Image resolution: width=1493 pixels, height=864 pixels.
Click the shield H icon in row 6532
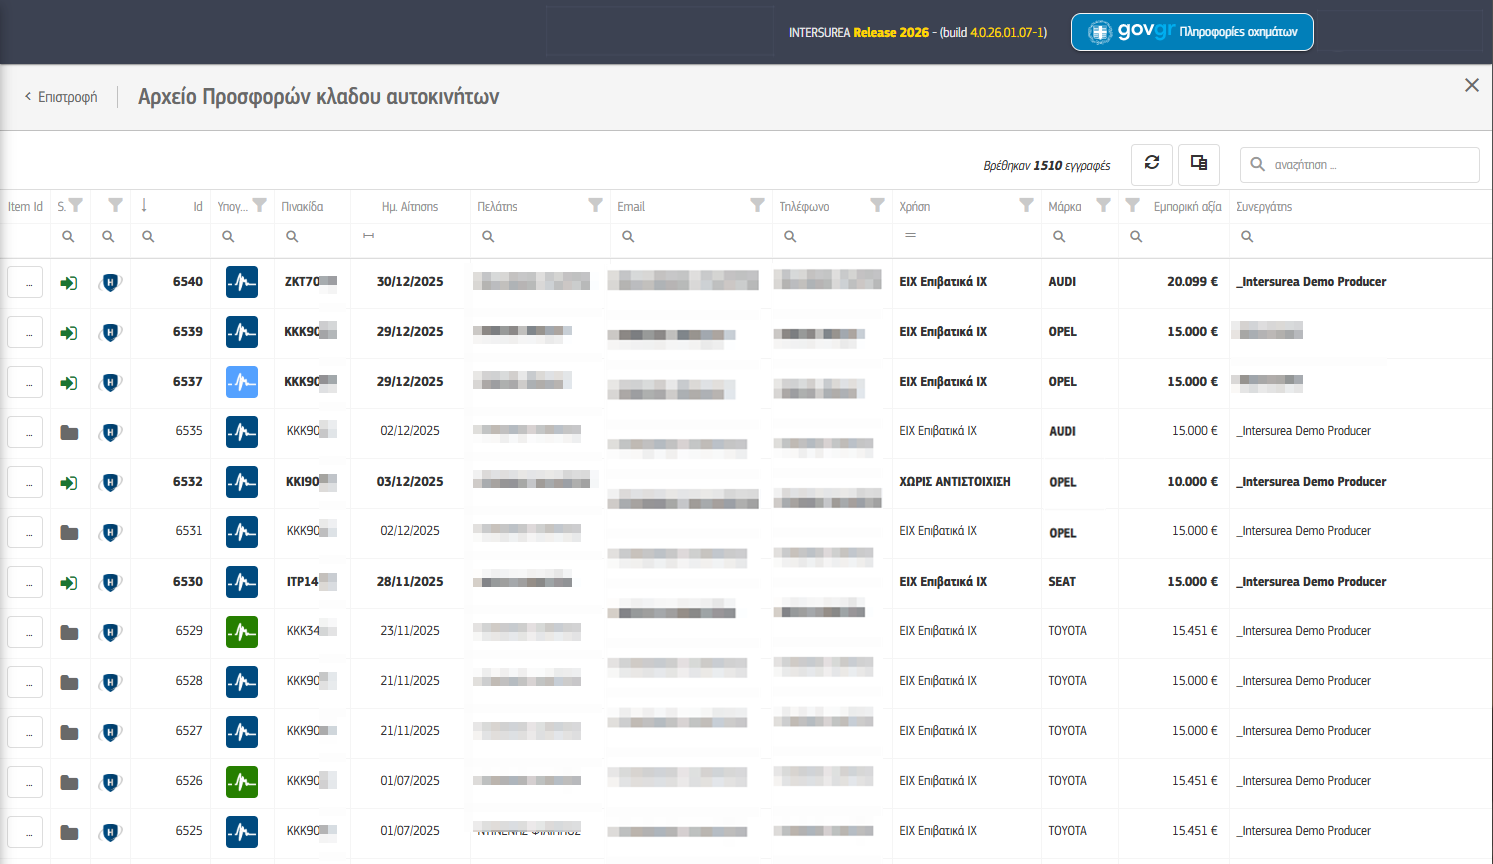(x=110, y=482)
